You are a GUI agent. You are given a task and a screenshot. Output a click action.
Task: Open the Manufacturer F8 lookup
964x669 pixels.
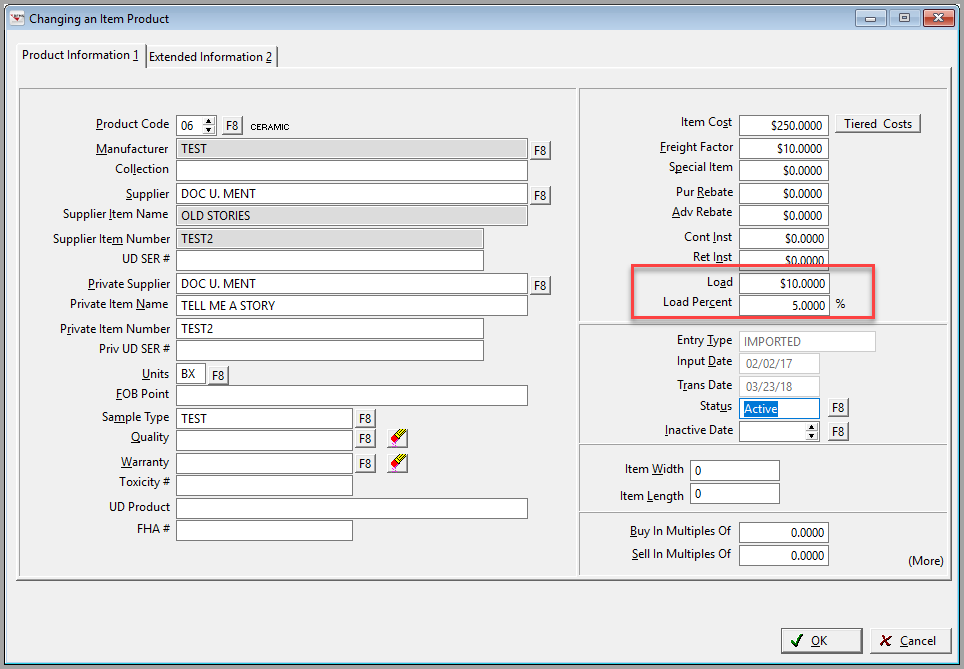(x=540, y=149)
